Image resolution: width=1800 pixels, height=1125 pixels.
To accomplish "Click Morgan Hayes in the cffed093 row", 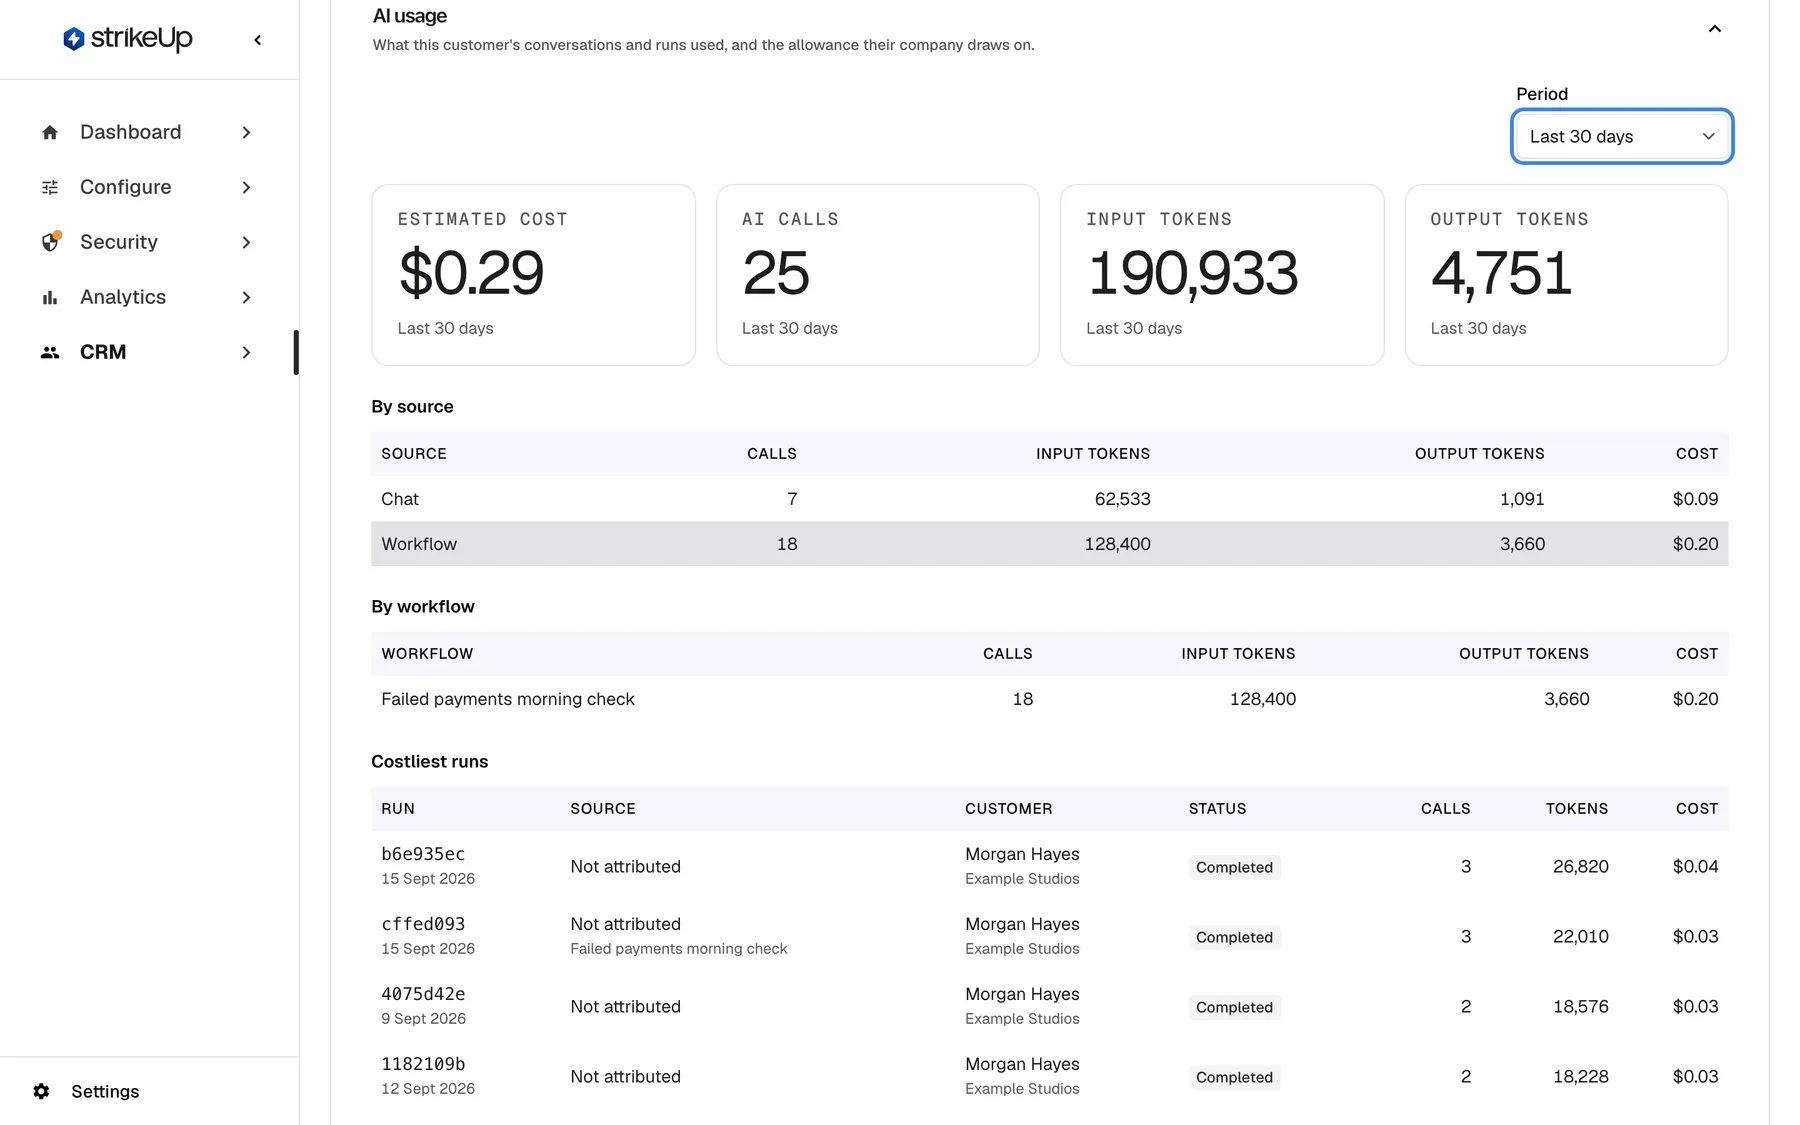I will click(1022, 924).
